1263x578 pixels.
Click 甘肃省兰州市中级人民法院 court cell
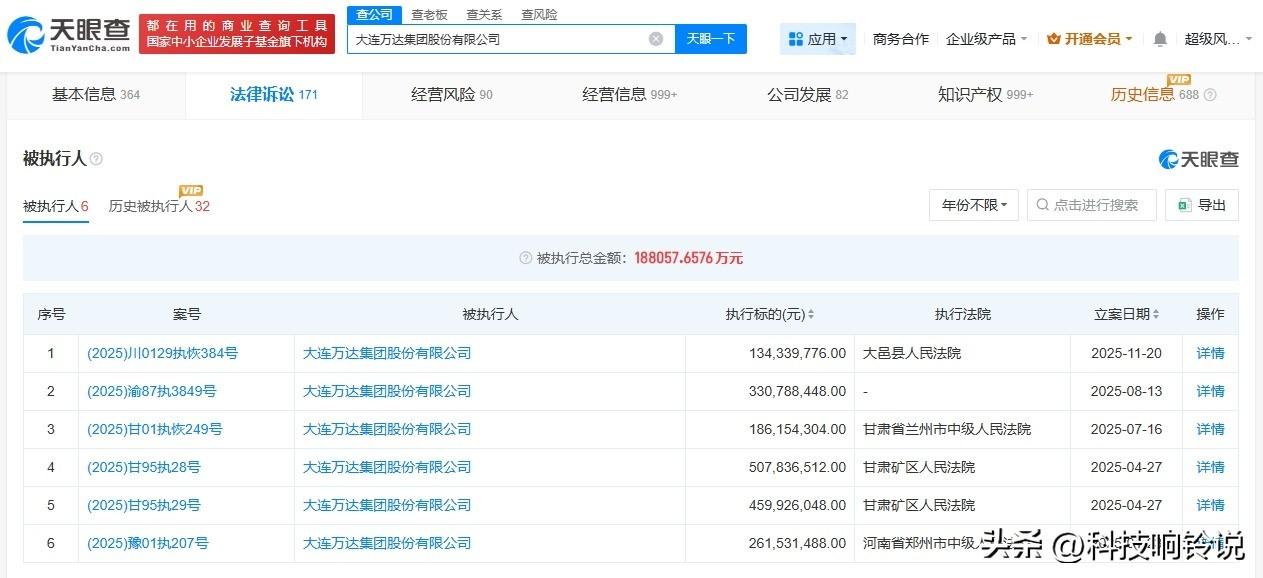pos(947,429)
